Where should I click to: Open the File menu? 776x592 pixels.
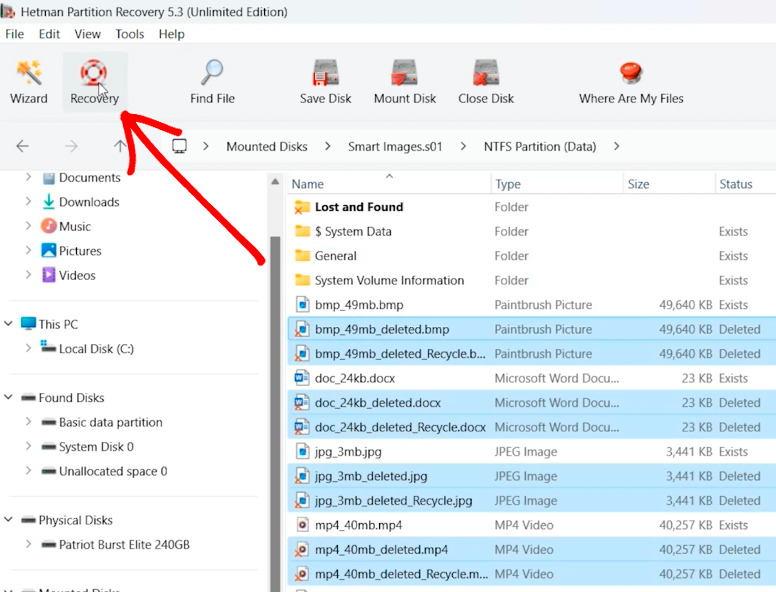[x=14, y=34]
